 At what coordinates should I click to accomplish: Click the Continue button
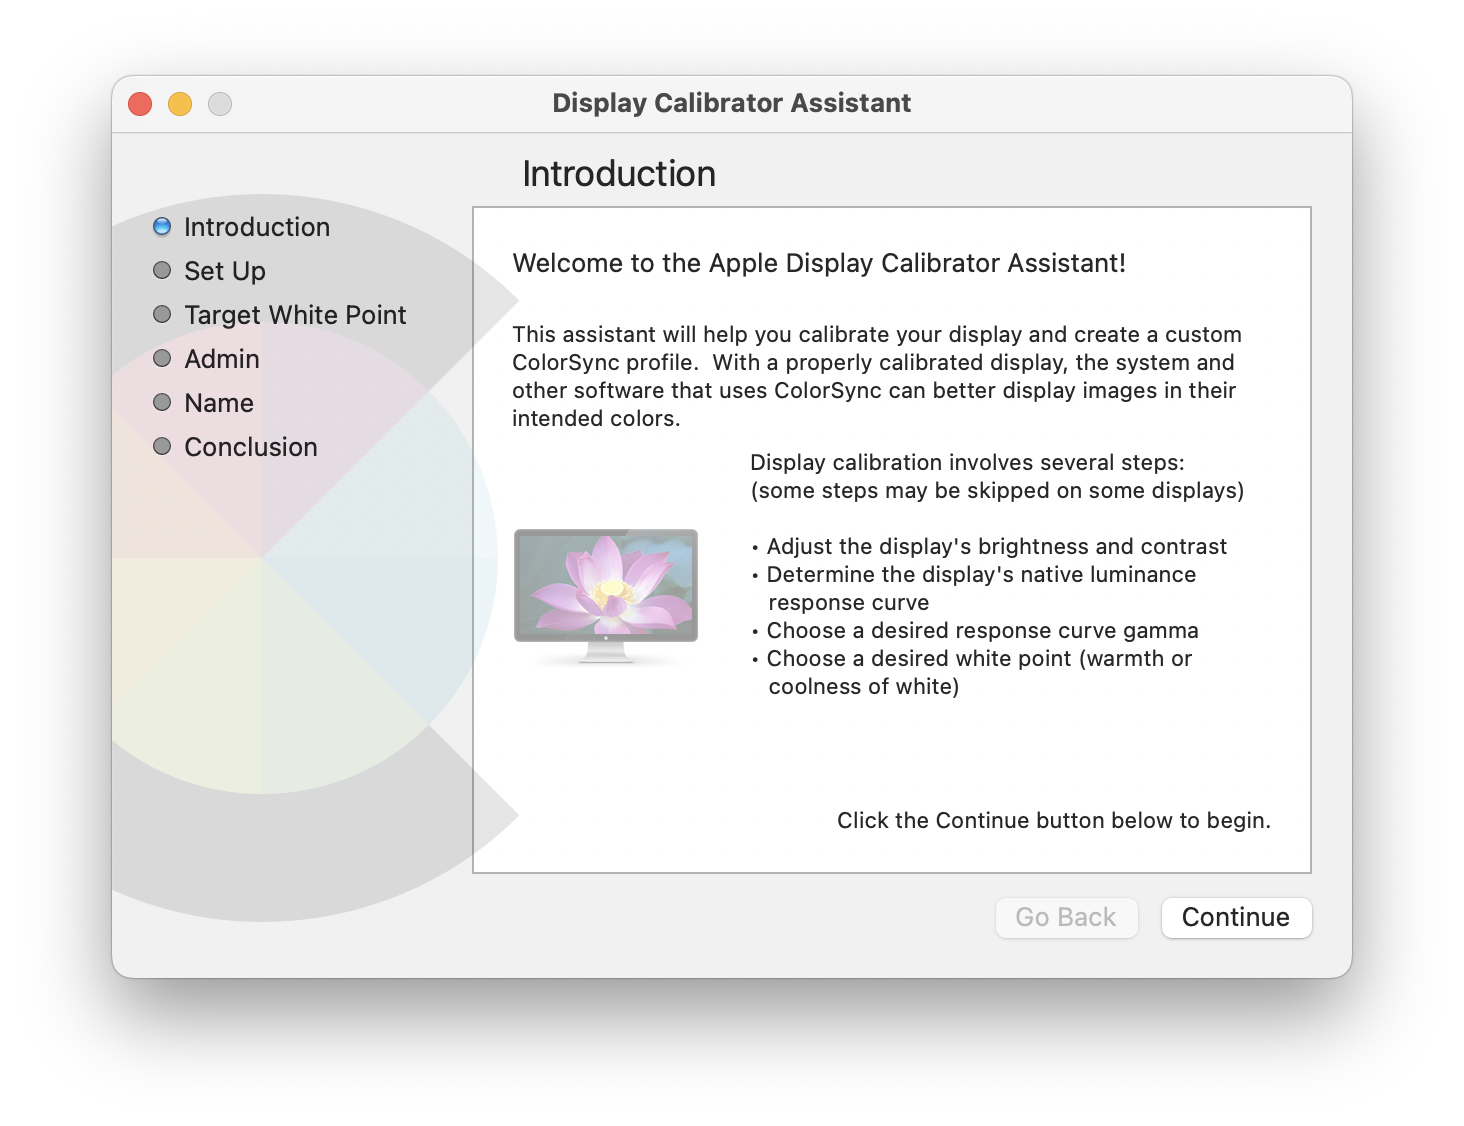[1236, 917]
